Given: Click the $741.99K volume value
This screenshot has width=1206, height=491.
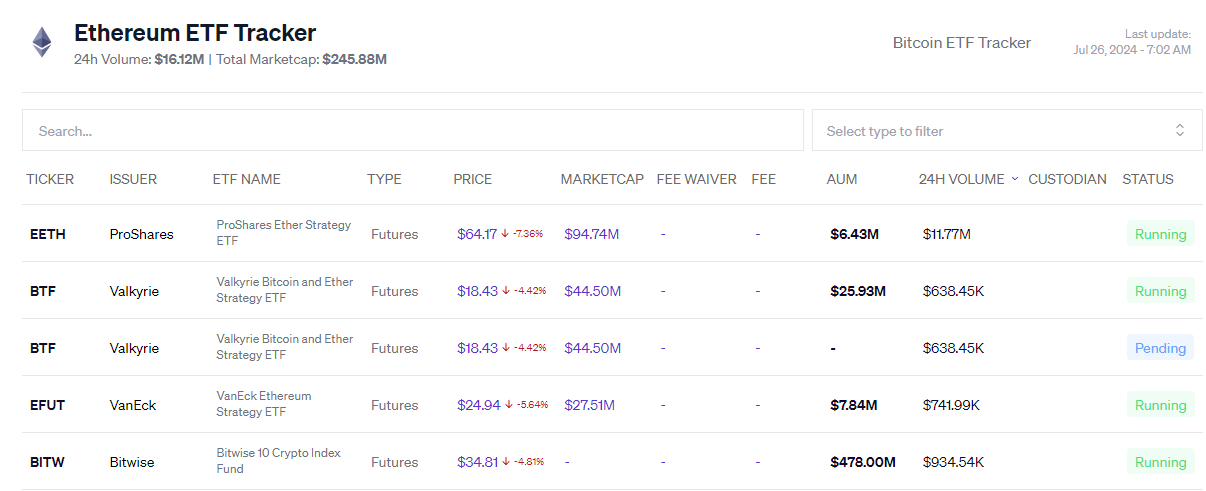Looking at the screenshot, I should [x=951, y=405].
